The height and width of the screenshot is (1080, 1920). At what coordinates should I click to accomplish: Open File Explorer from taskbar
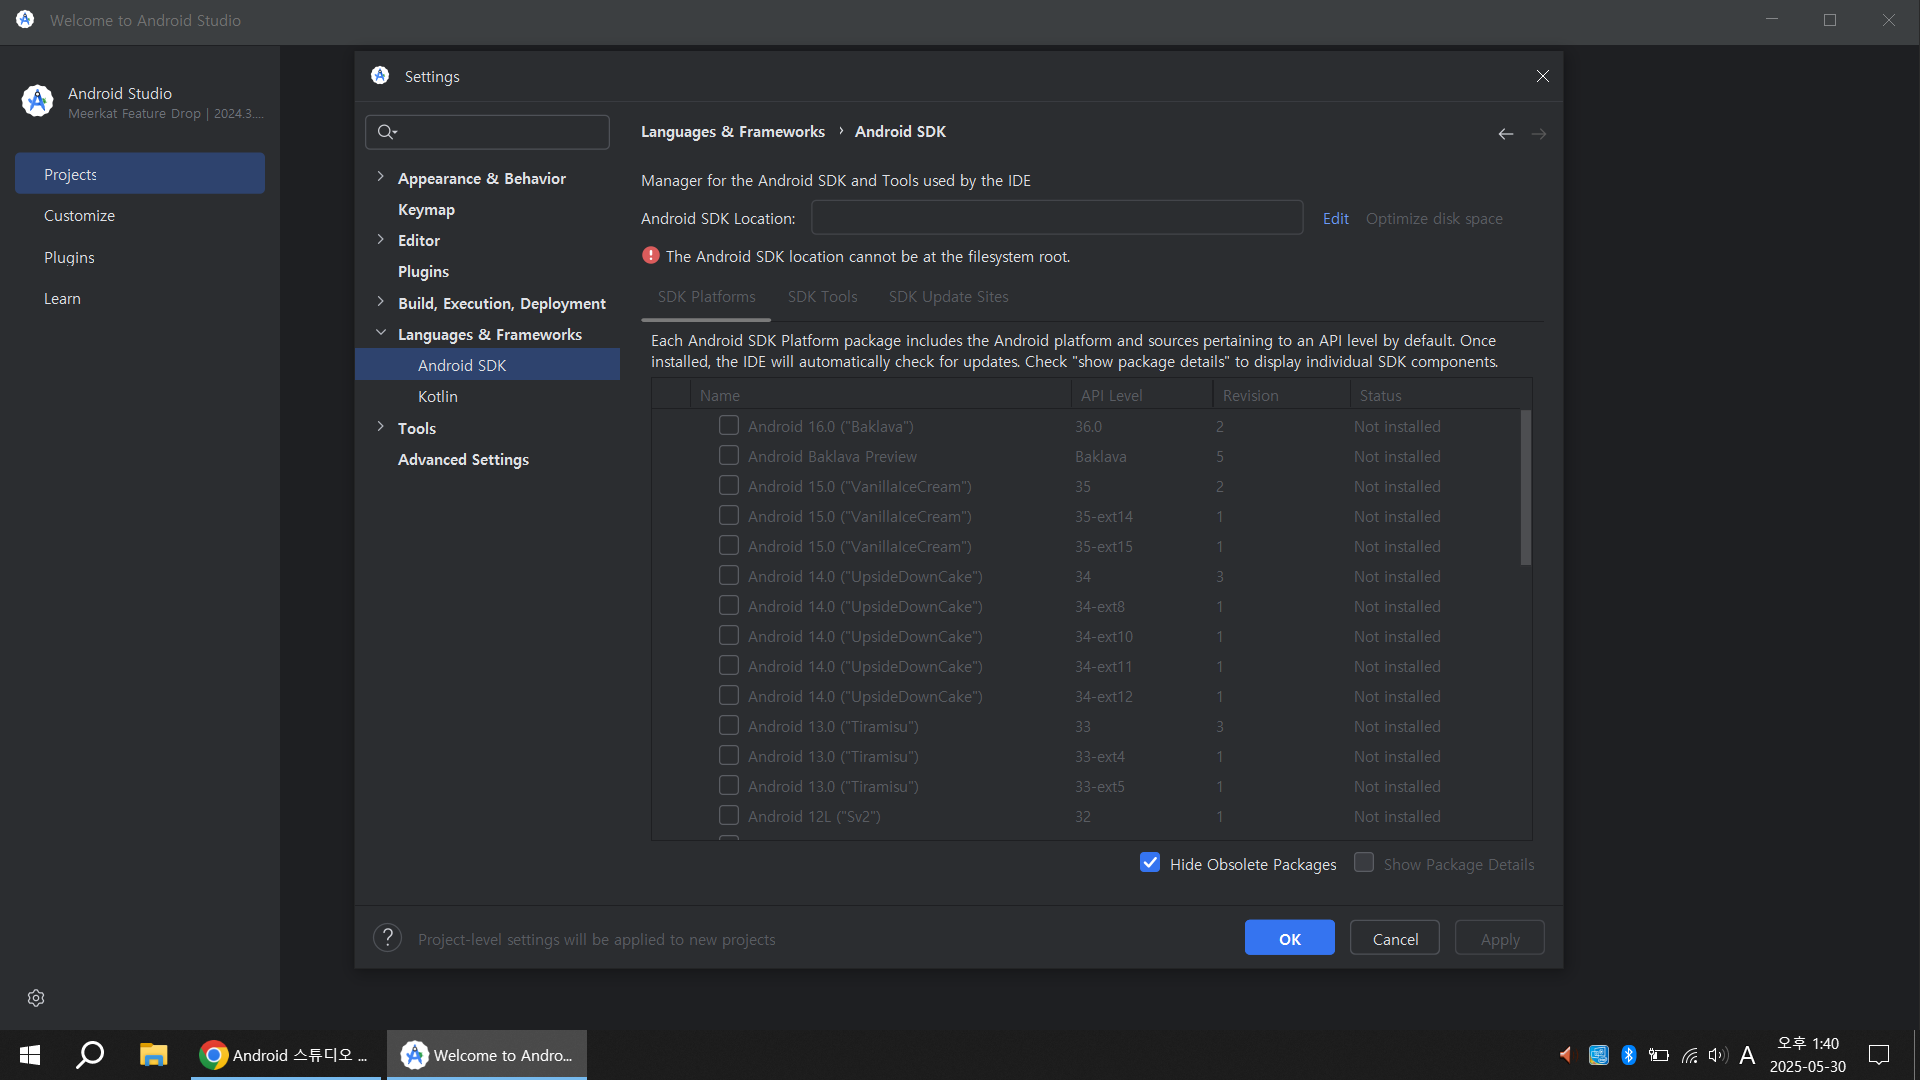[153, 1055]
